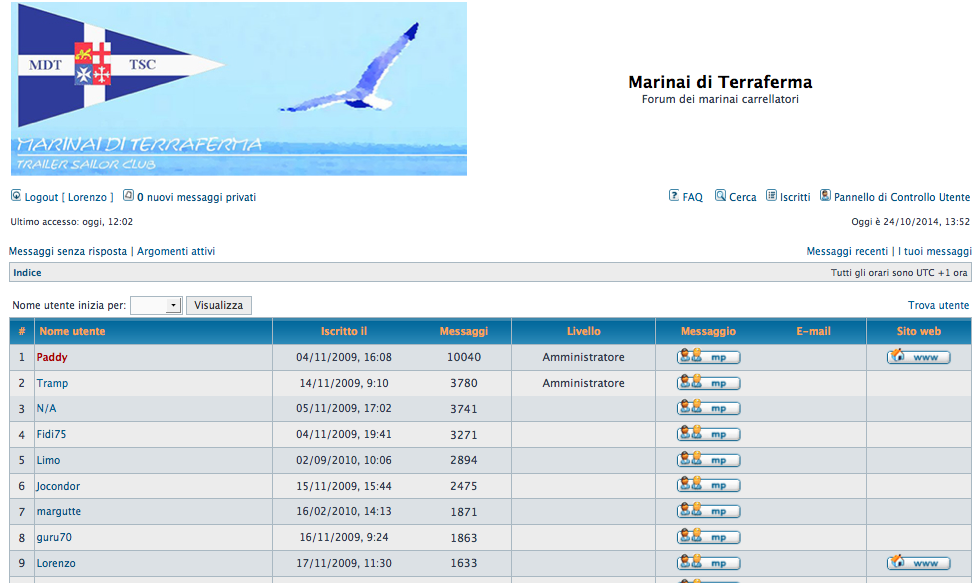This screenshot has height=583, width=979.
Task: Open Messaggi senza risposta link
Action: click(68, 251)
